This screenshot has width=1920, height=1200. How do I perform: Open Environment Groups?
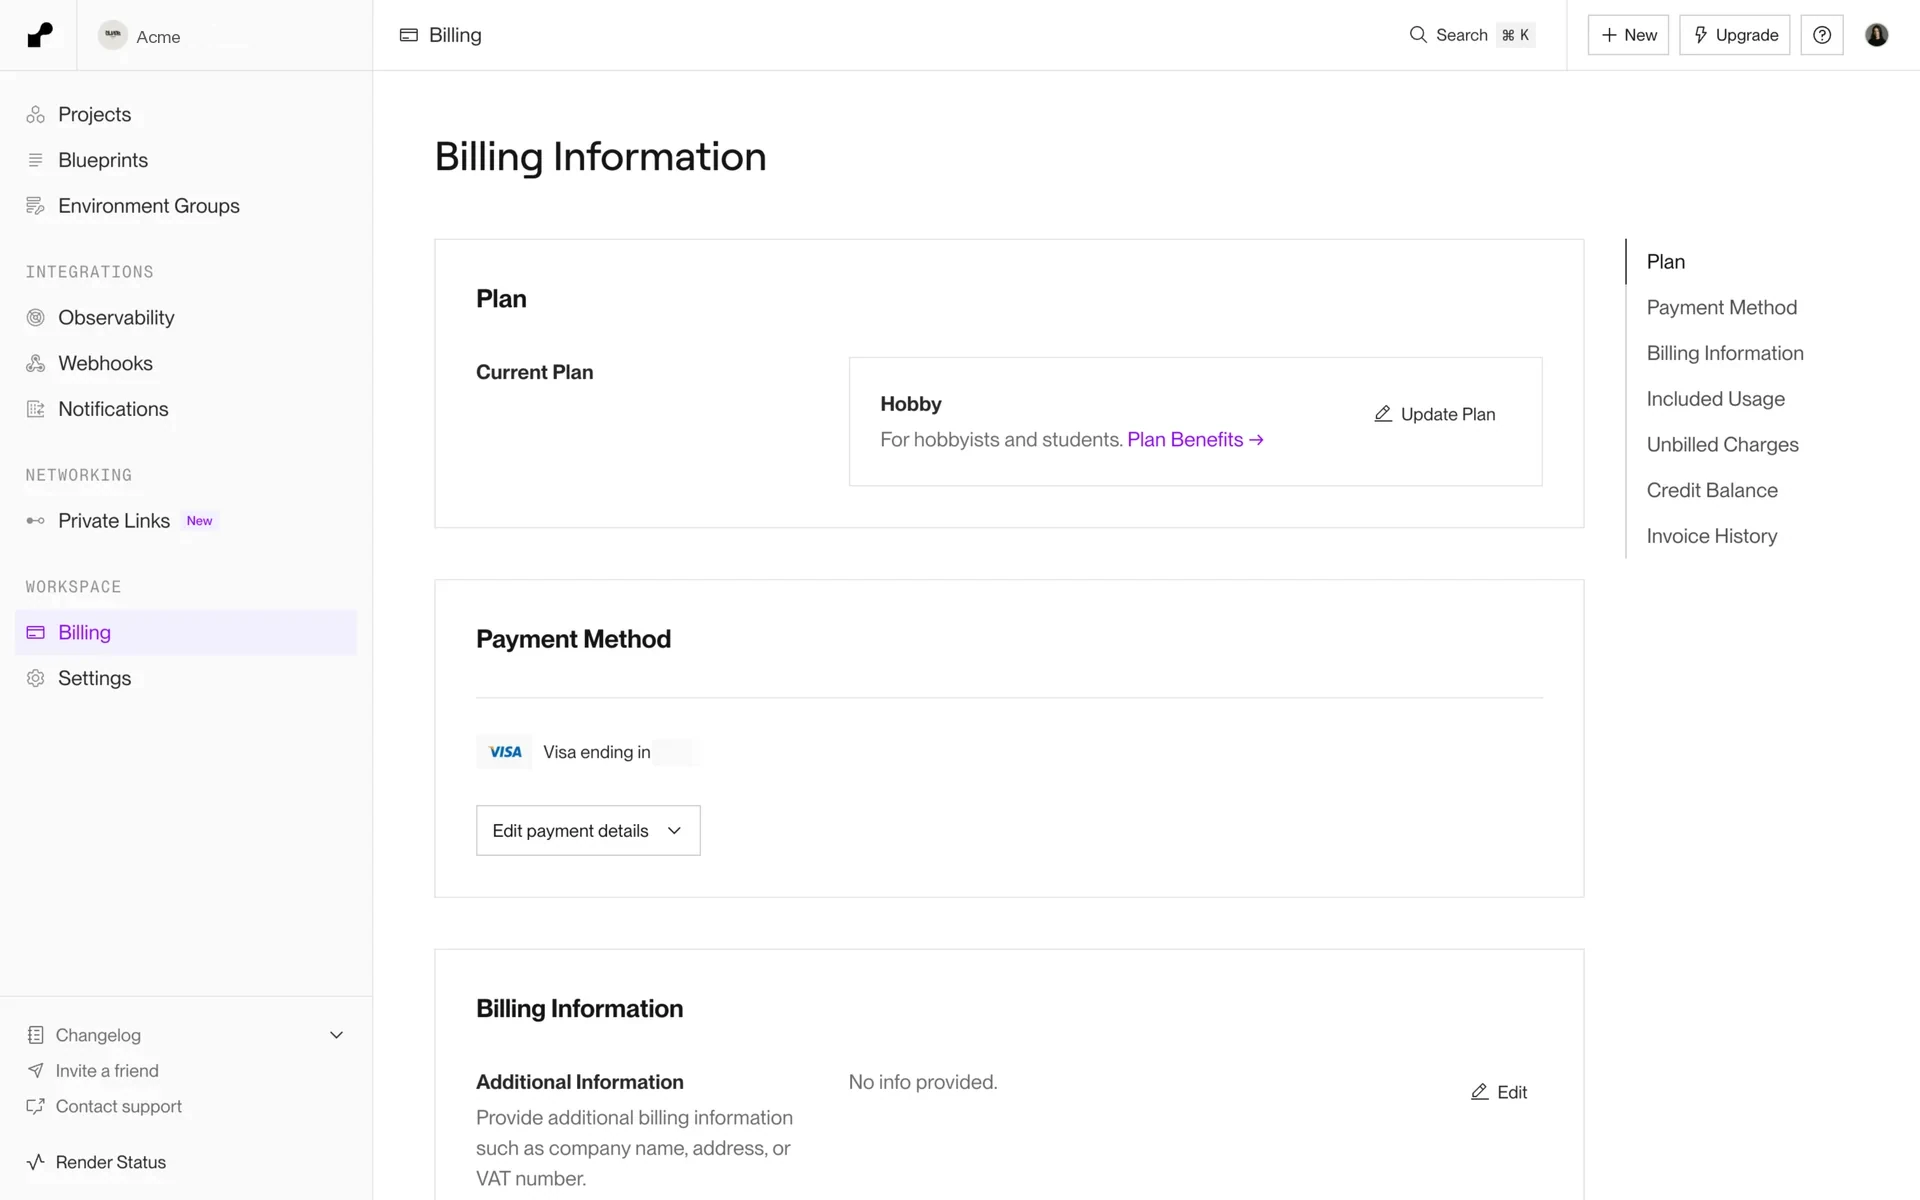click(186, 206)
